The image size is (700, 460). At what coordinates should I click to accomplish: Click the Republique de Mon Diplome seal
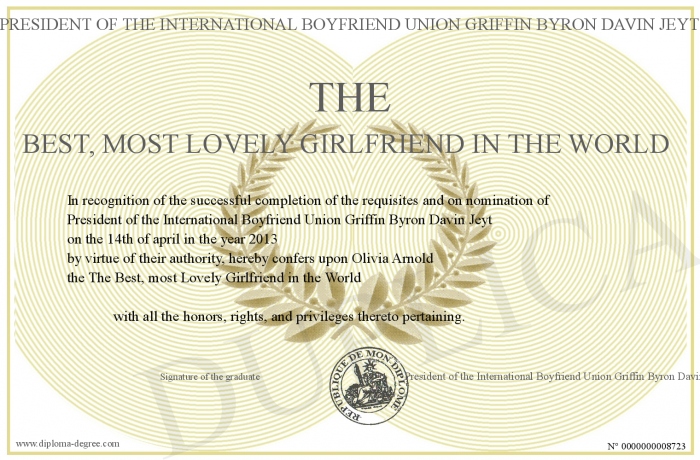pyautogui.click(x=369, y=386)
